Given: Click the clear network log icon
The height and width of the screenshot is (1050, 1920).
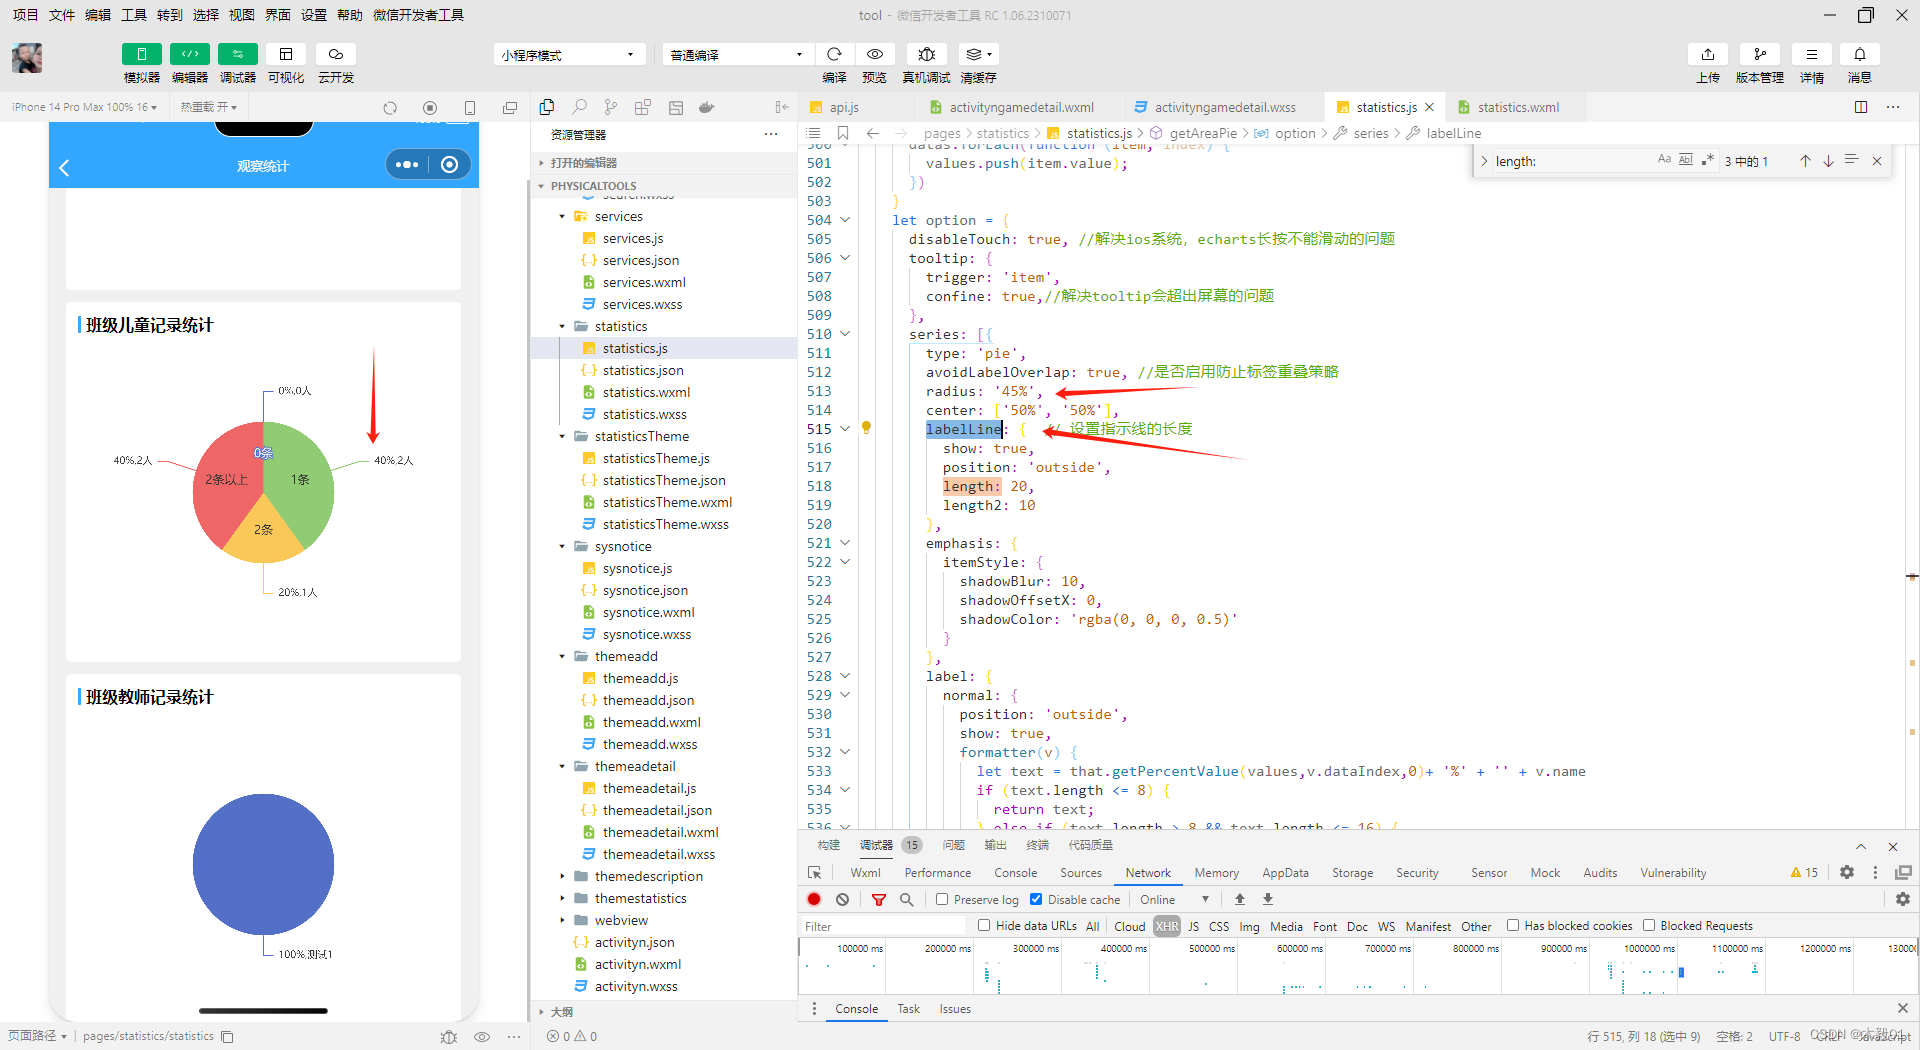Looking at the screenshot, I should click(843, 899).
